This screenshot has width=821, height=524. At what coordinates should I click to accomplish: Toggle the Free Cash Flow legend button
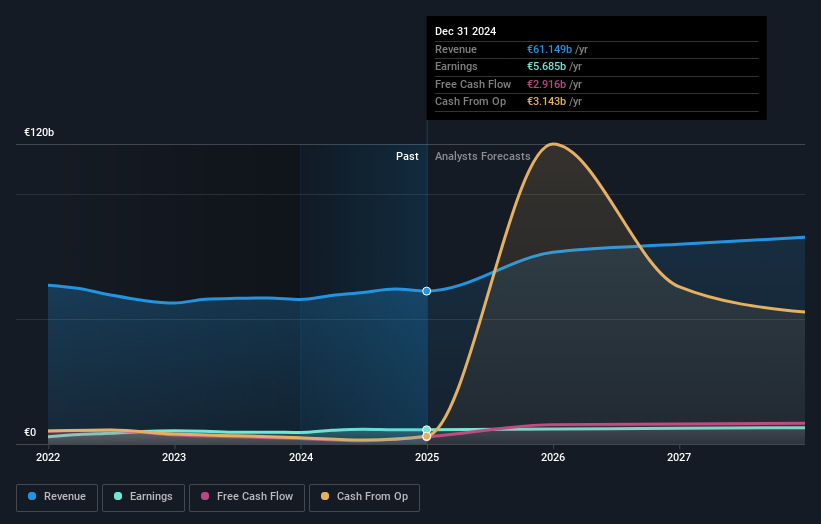[x=247, y=497]
